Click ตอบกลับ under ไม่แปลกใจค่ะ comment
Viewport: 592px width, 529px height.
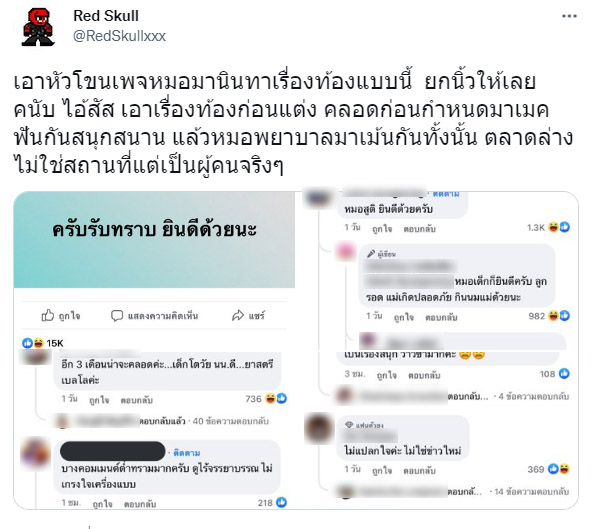point(419,470)
